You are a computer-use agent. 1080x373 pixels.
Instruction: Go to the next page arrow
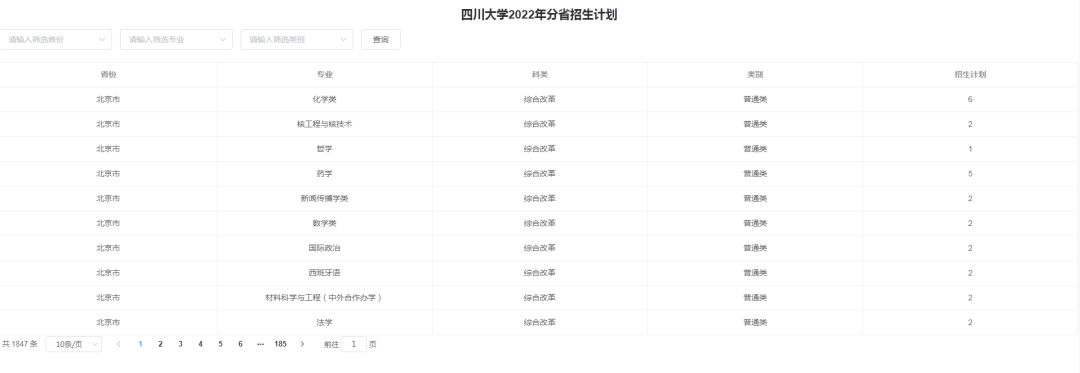point(302,344)
